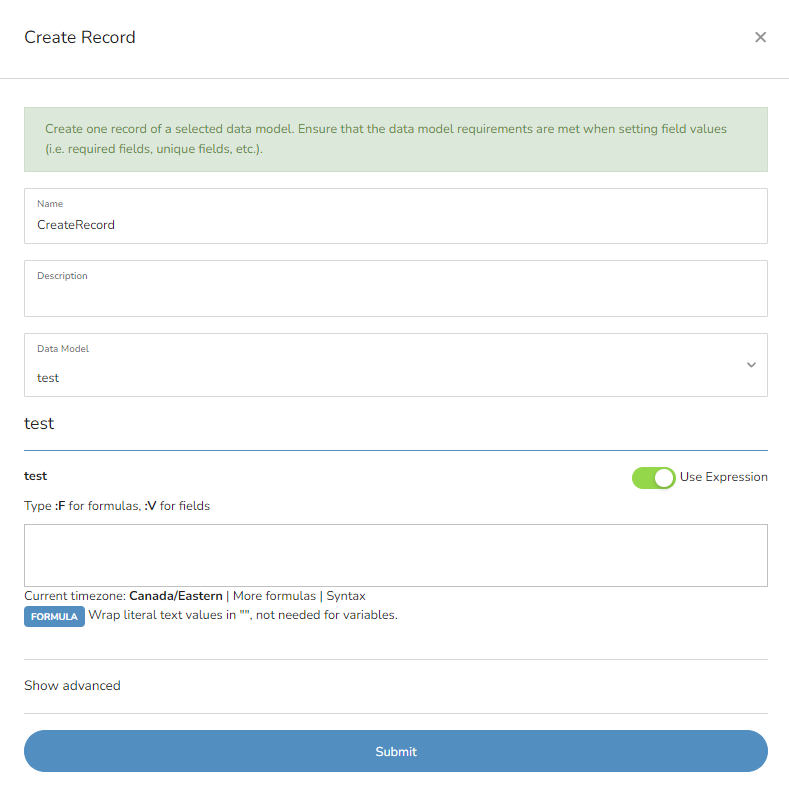The height and width of the screenshot is (794, 789).
Task: Select the Canada/Eastern timezone text
Action: [x=176, y=596]
